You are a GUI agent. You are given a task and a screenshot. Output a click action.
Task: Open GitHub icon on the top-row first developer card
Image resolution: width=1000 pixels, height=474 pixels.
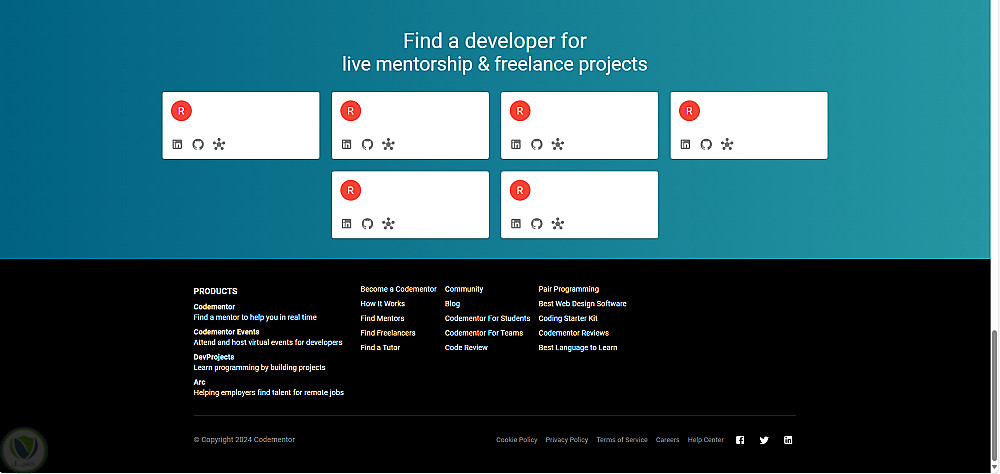point(198,144)
